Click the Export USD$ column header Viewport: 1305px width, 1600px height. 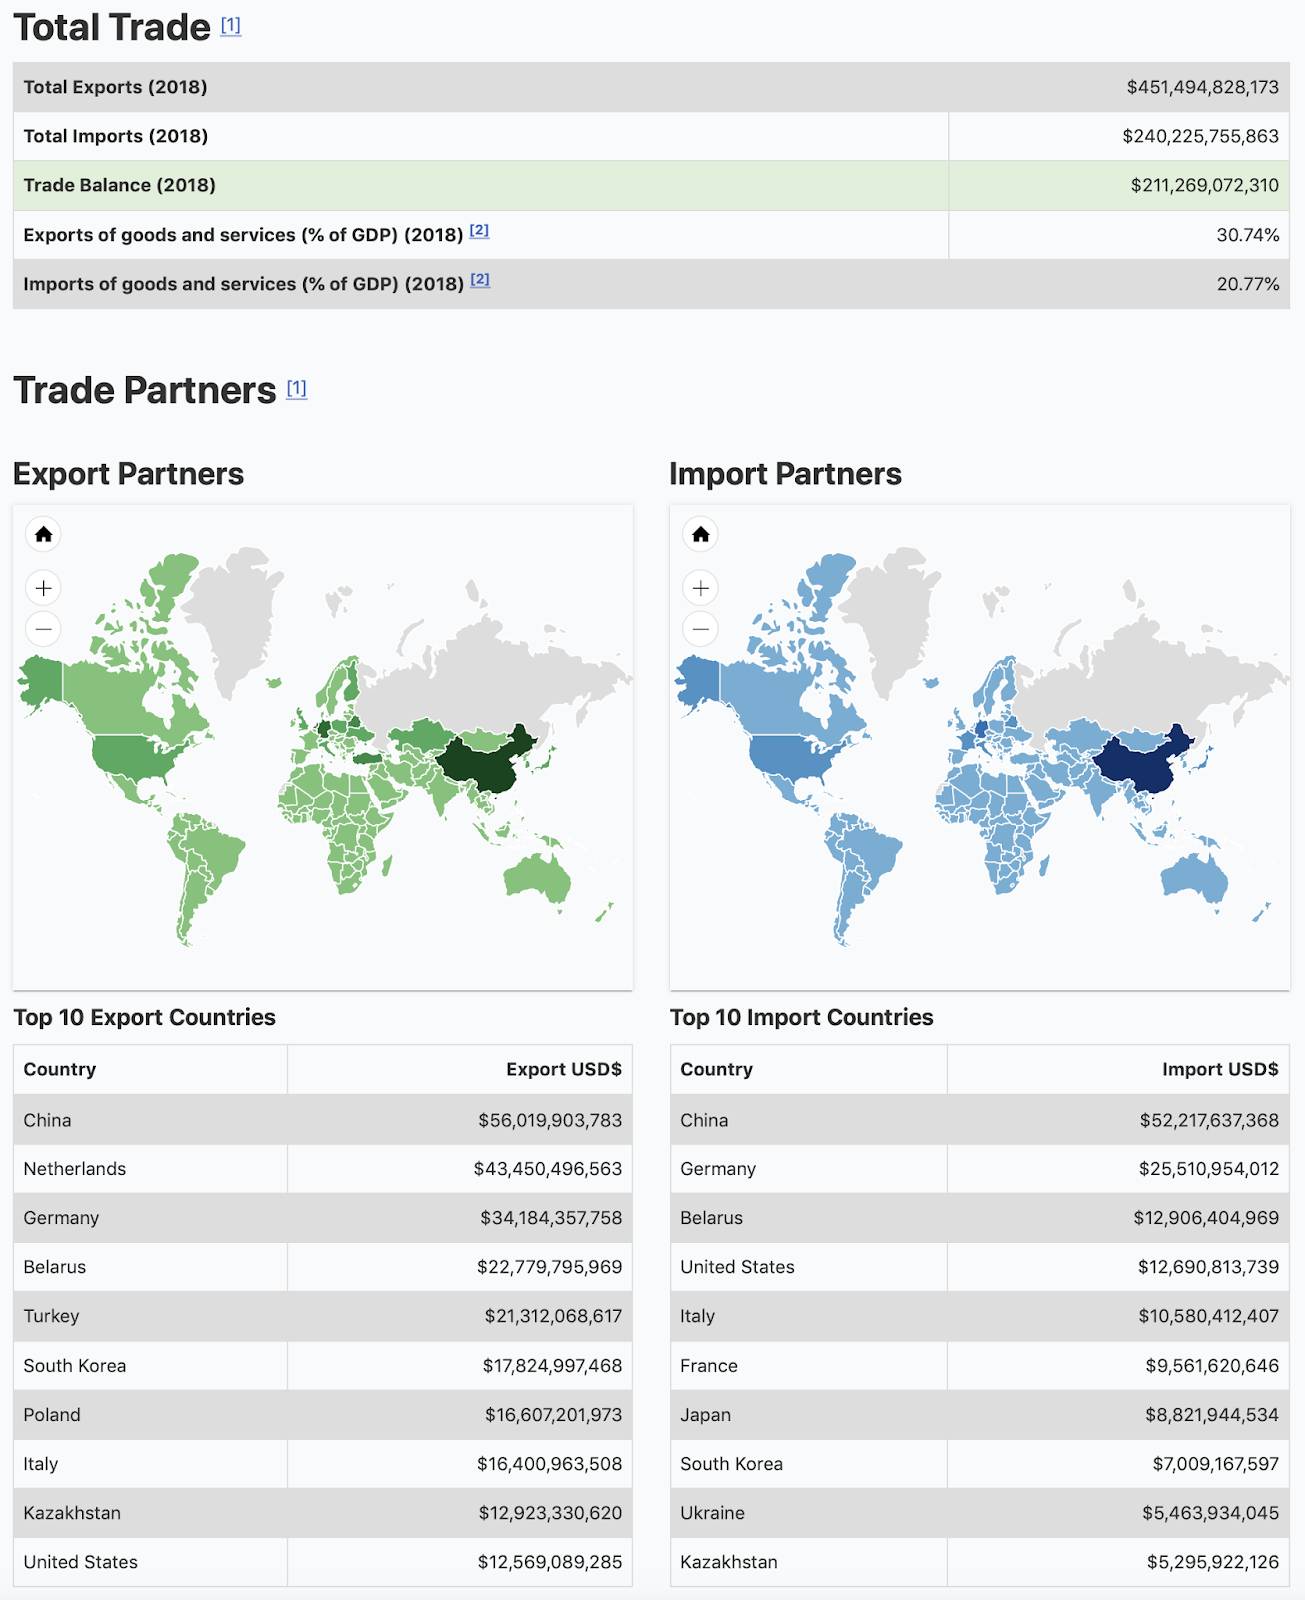coord(563,1069)
